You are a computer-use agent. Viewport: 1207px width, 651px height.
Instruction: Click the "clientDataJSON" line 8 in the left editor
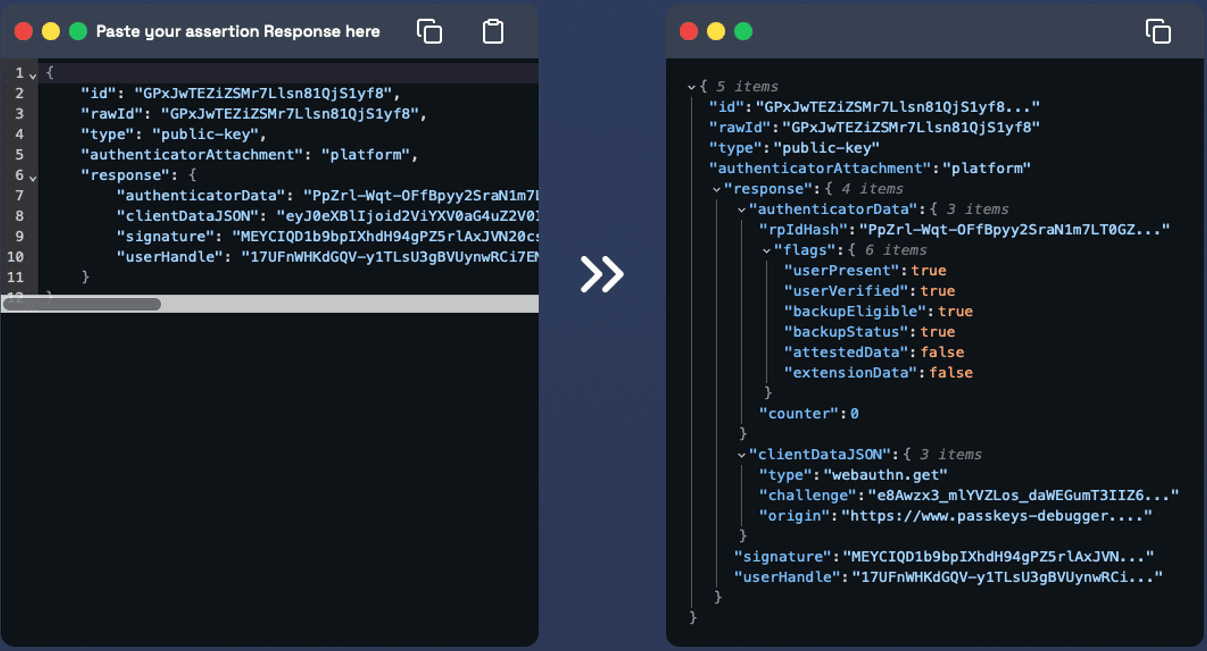pos(327,216)
